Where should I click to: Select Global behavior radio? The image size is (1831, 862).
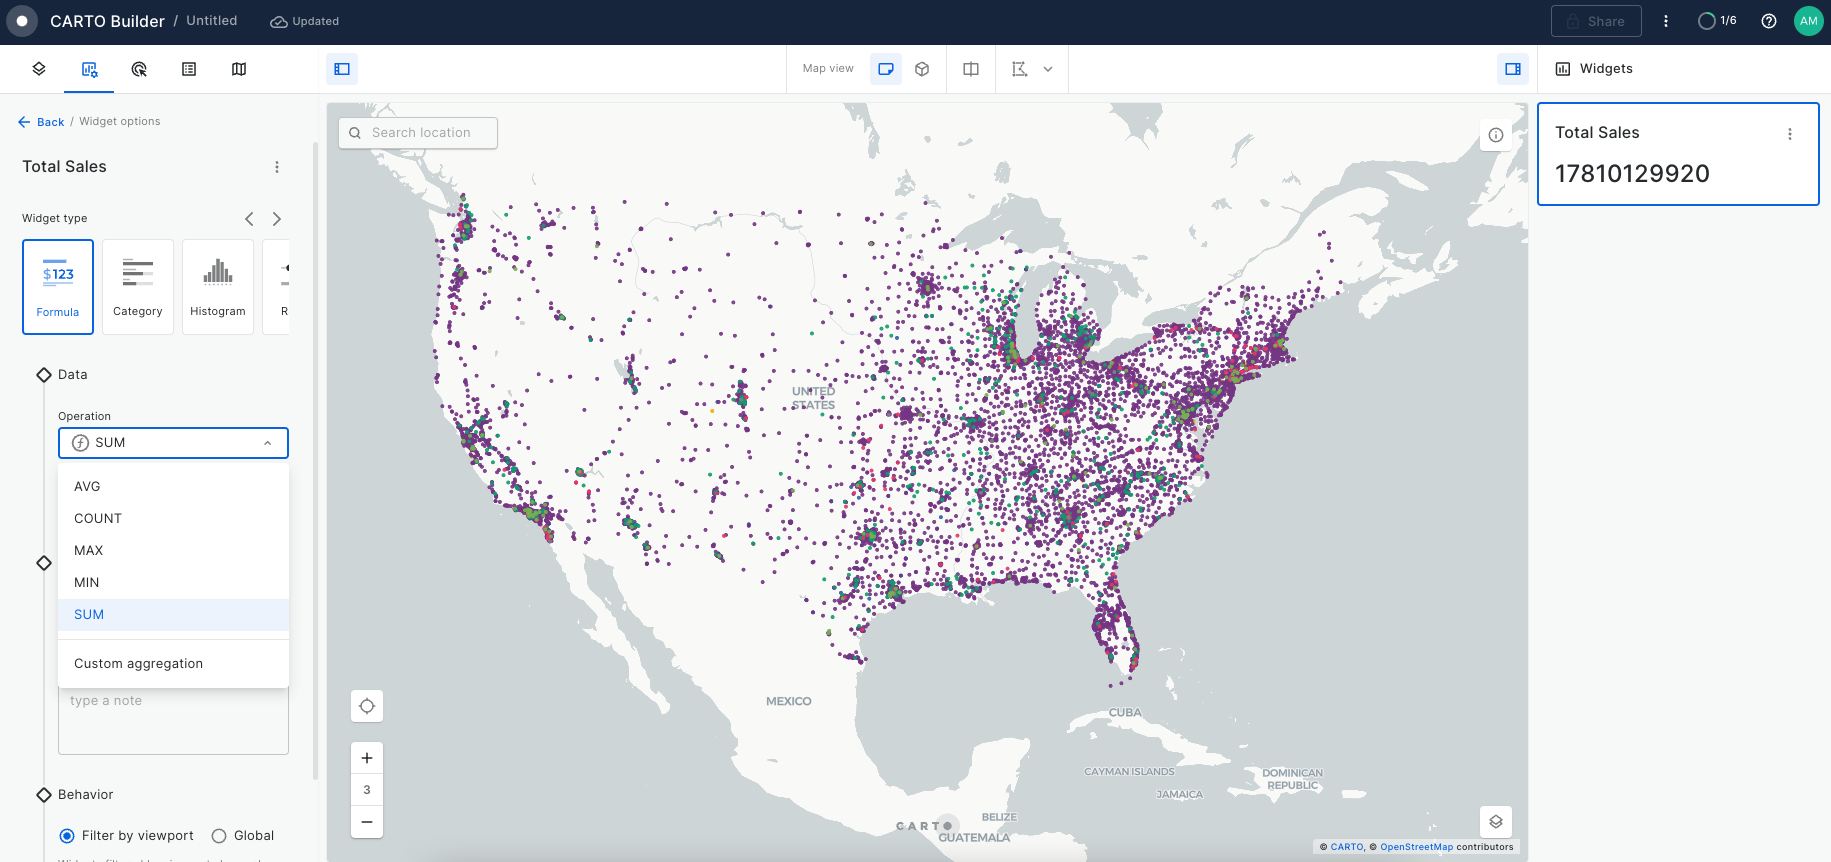coord(219,836)
